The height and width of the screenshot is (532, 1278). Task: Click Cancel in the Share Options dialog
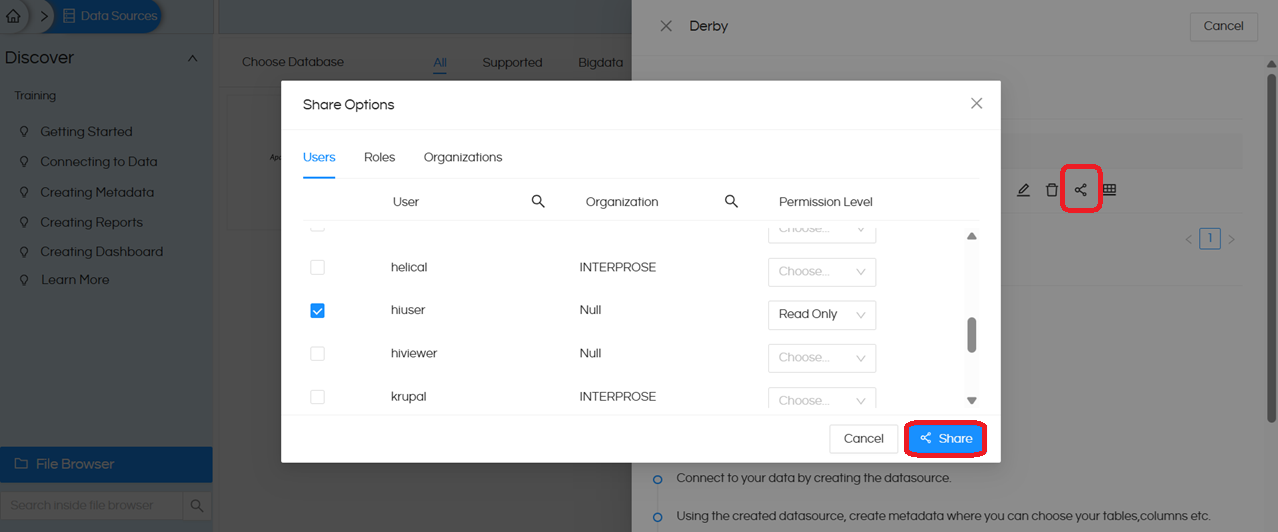point(863,438)
